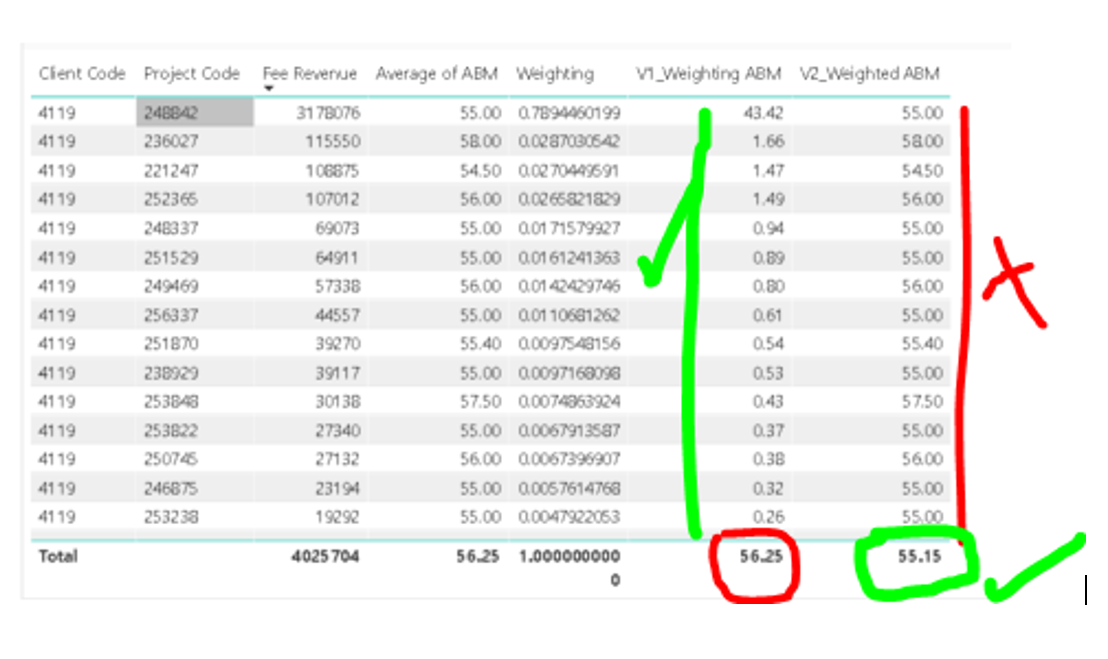
Task: Select project code 246875
Action: click(171, 488)
